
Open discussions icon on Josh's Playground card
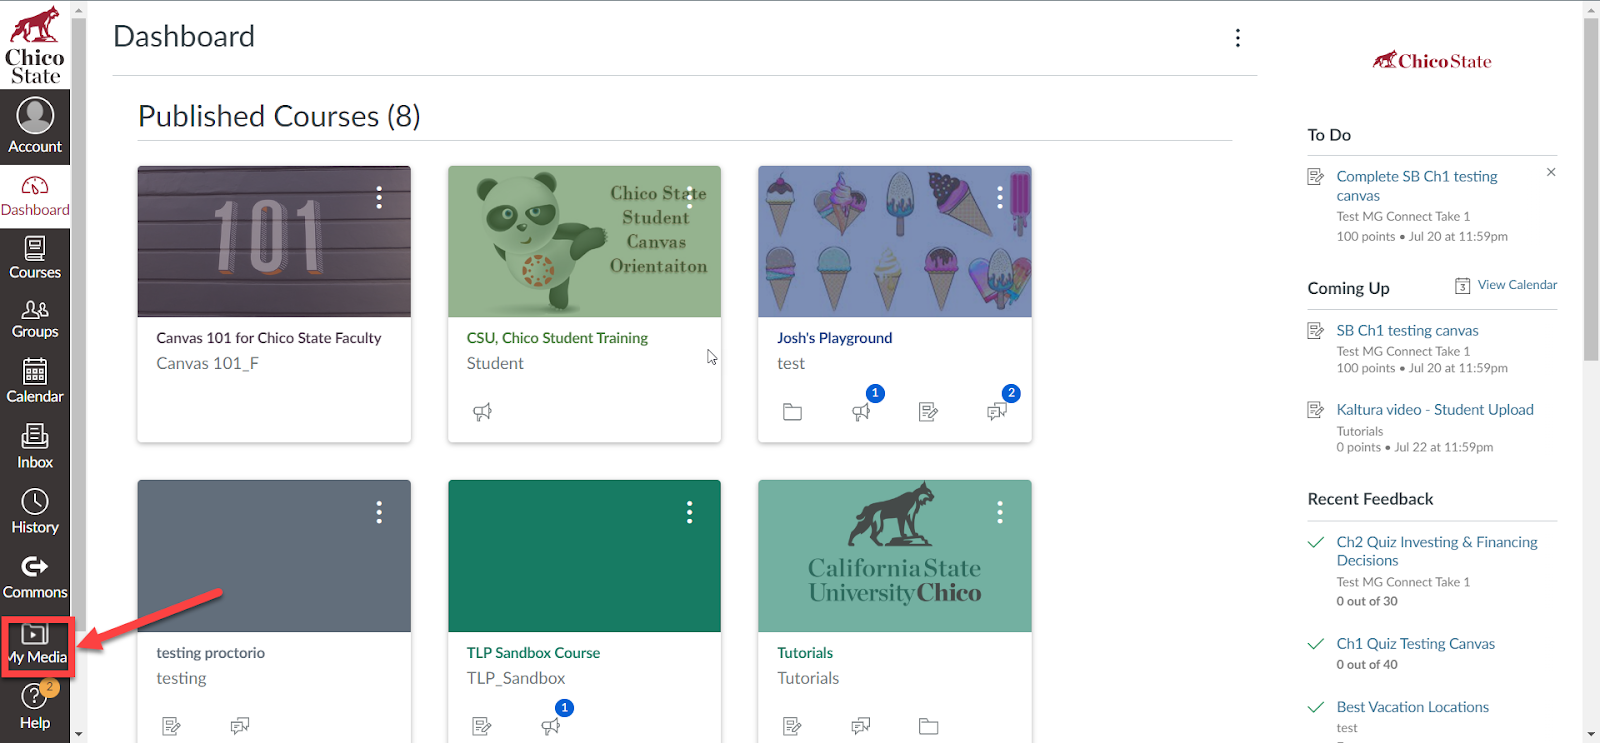996,412
